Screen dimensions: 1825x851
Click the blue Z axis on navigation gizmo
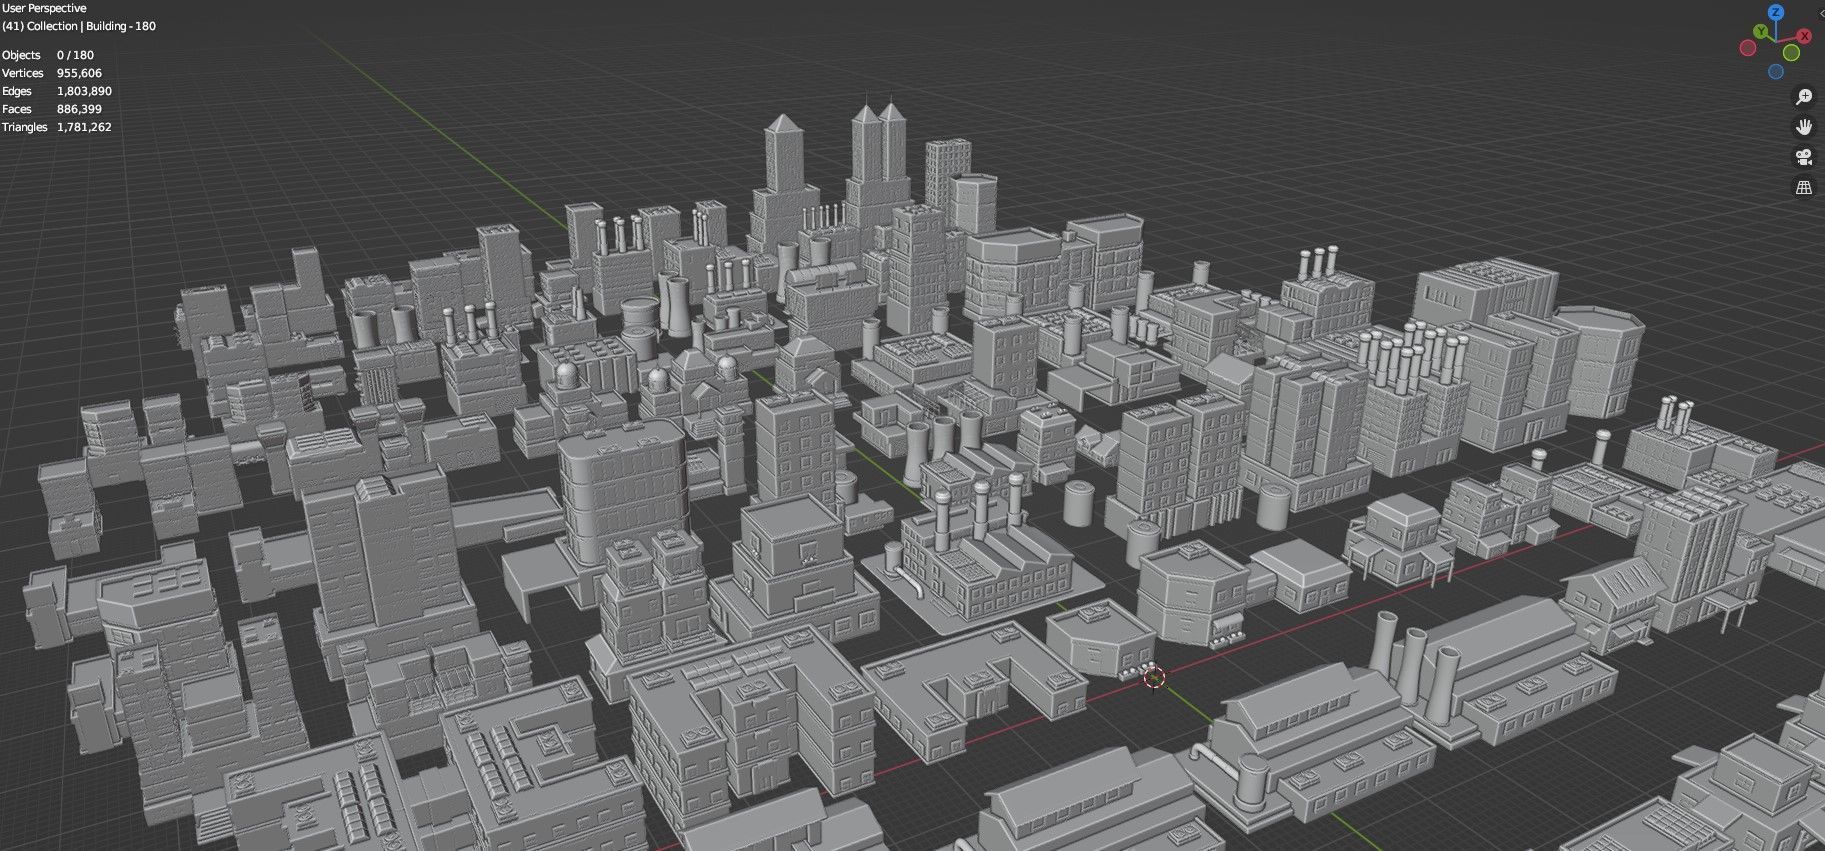click(1776, 12)
